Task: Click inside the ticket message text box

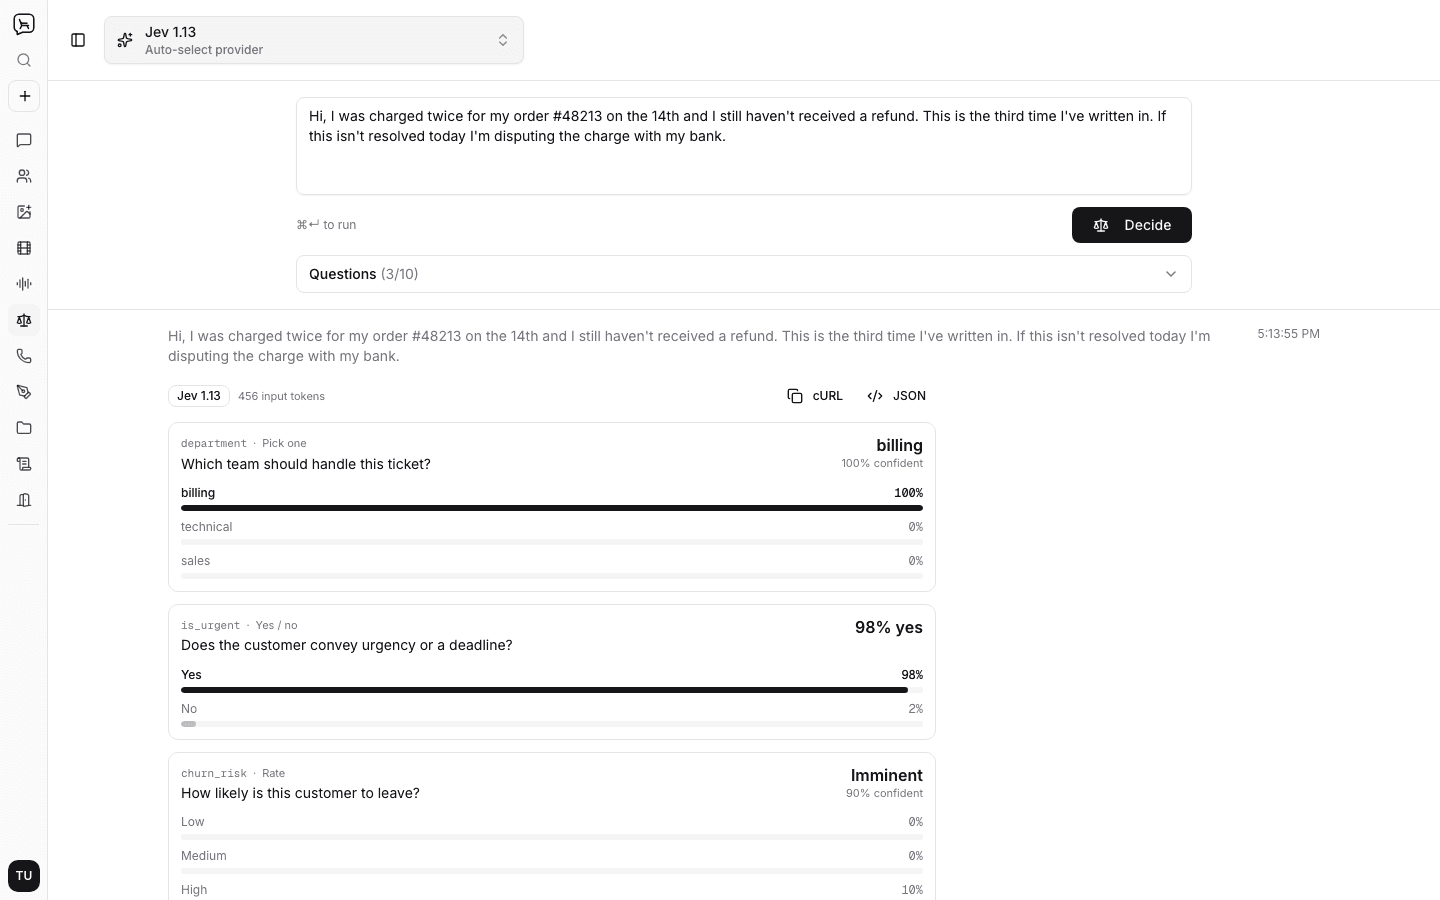Action: (744, 146)
